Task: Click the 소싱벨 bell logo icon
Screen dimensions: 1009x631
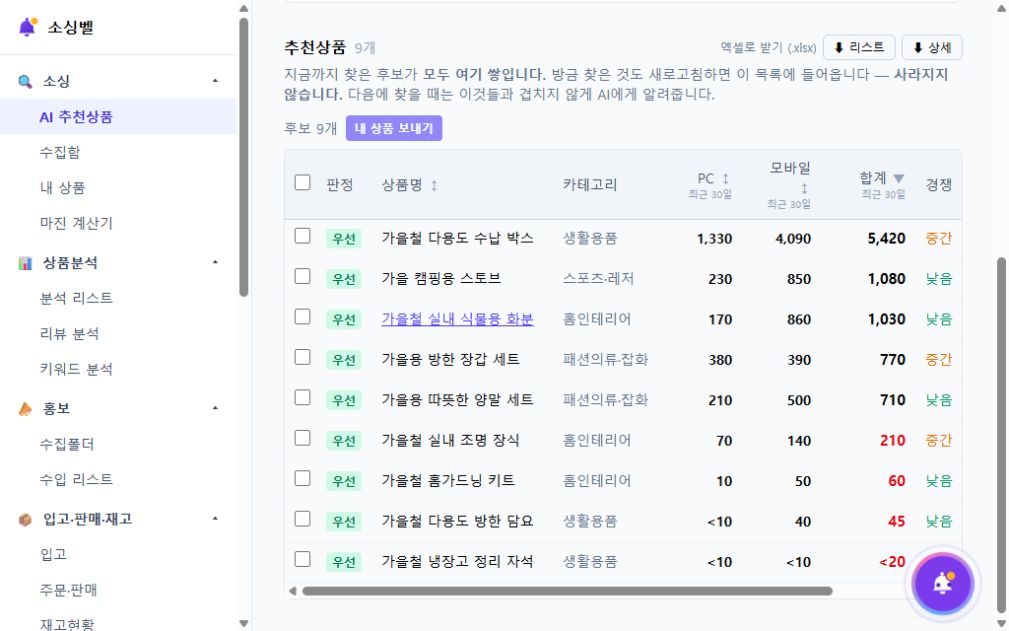Action: click(27, 27)
